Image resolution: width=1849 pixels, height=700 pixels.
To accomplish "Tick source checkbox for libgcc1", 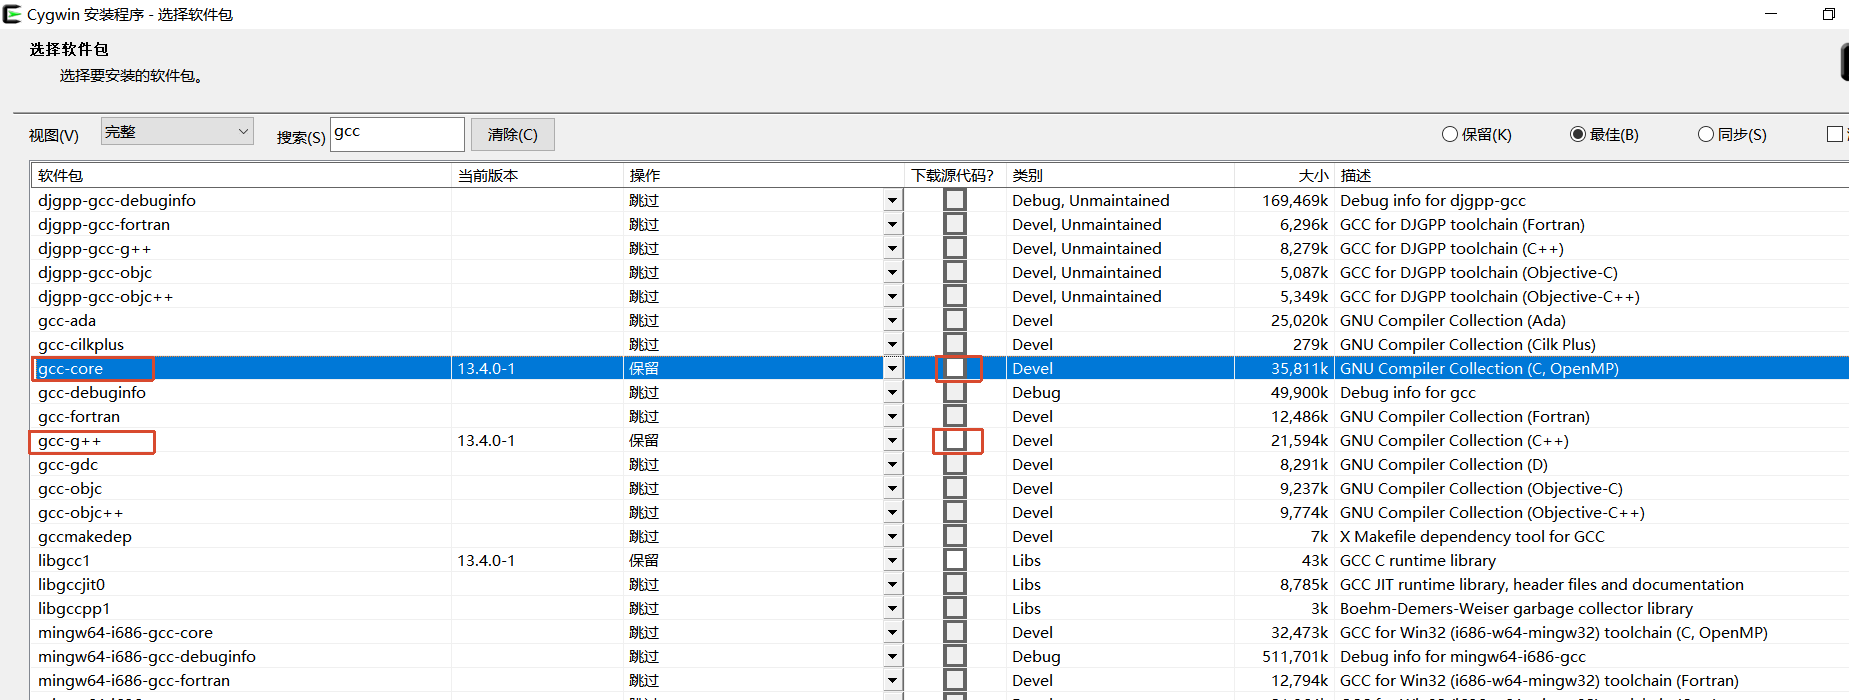I will pos(955,560).
